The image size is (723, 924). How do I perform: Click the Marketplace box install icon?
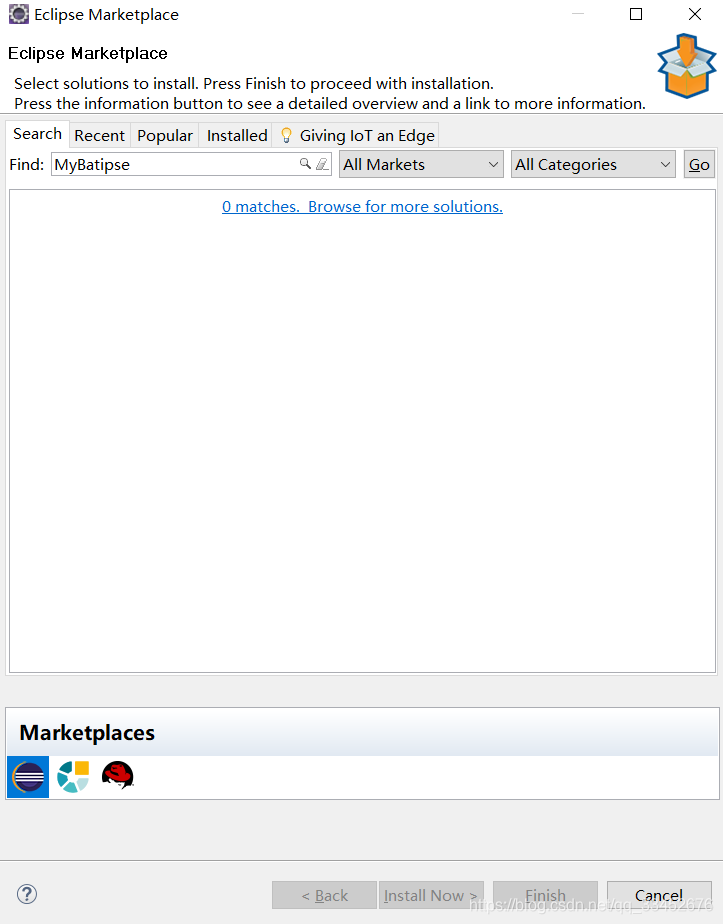point(687,66)
